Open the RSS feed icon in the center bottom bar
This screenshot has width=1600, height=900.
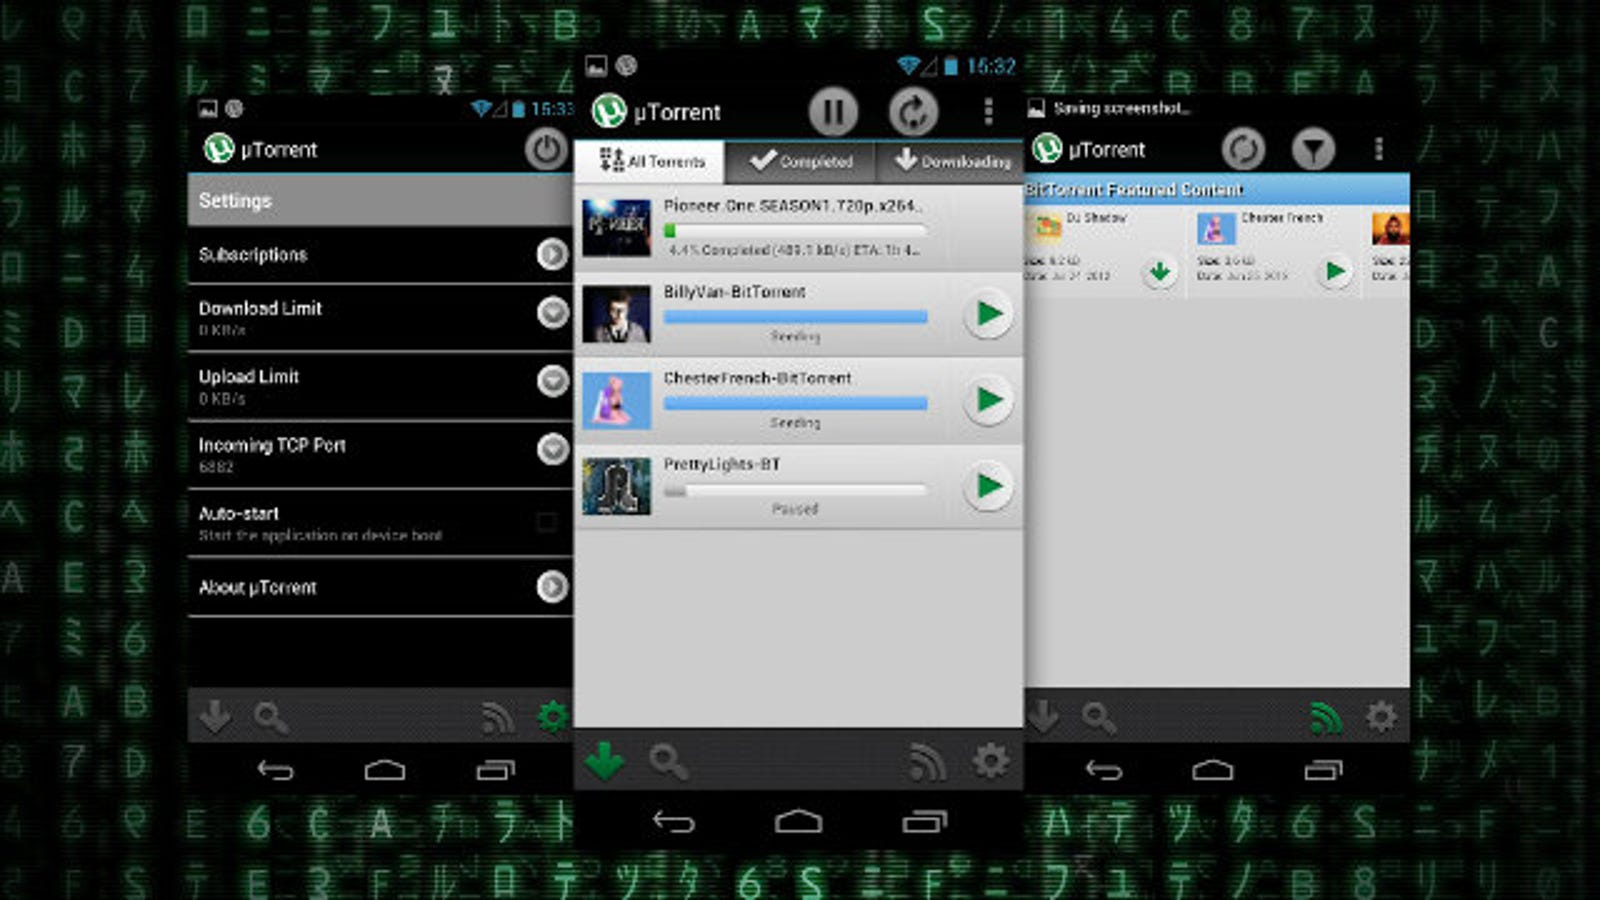927,762
